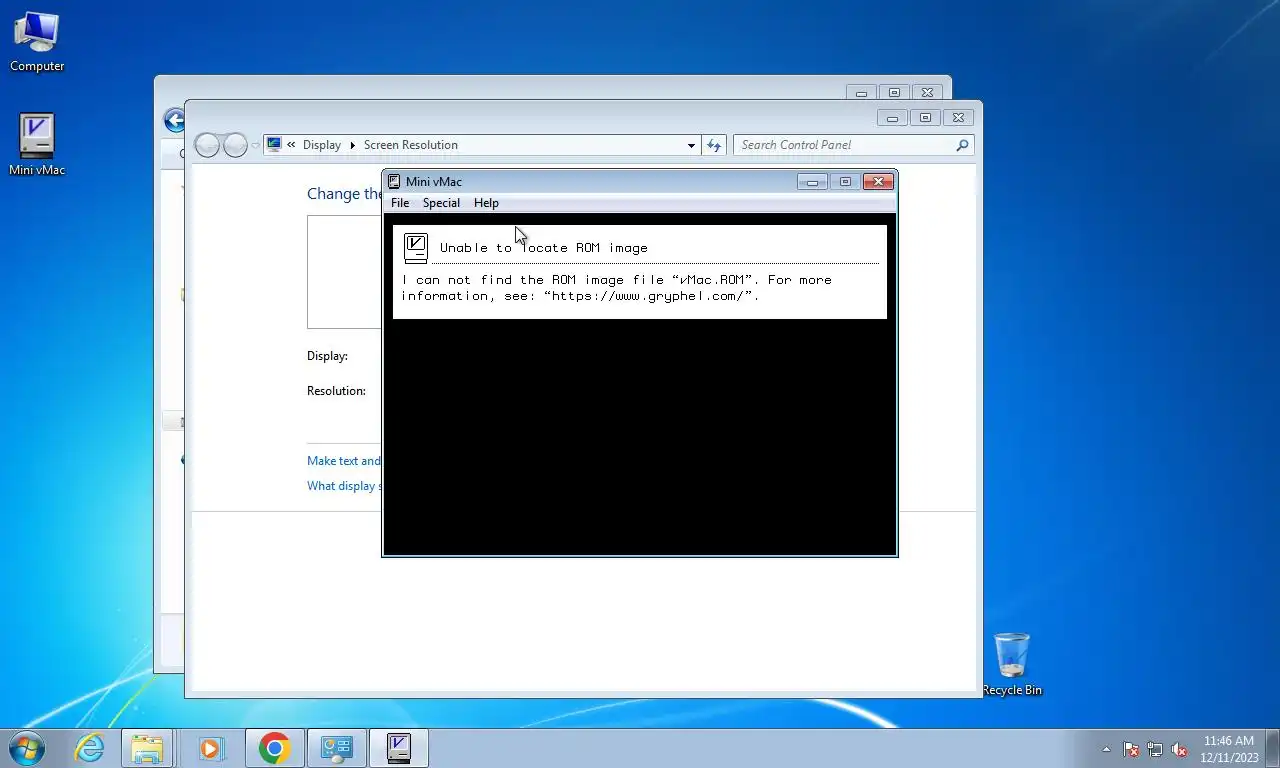The width and height of the screenshot is (1280, 768).
Task: Select the Mini vMac desktop shortcut
Action: (x=37, y=145)
